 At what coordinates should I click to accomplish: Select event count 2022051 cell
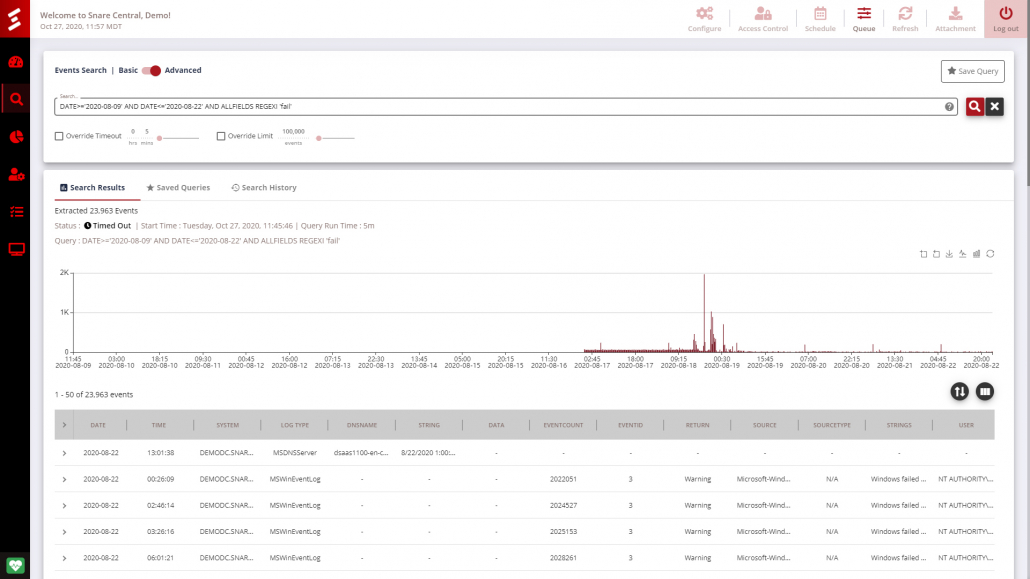[x=563, y=479]
